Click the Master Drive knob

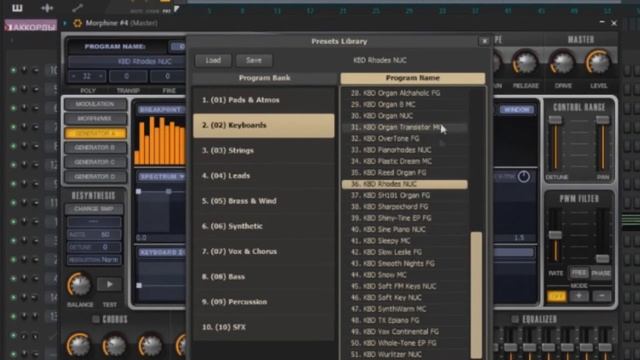coord(562,63)
